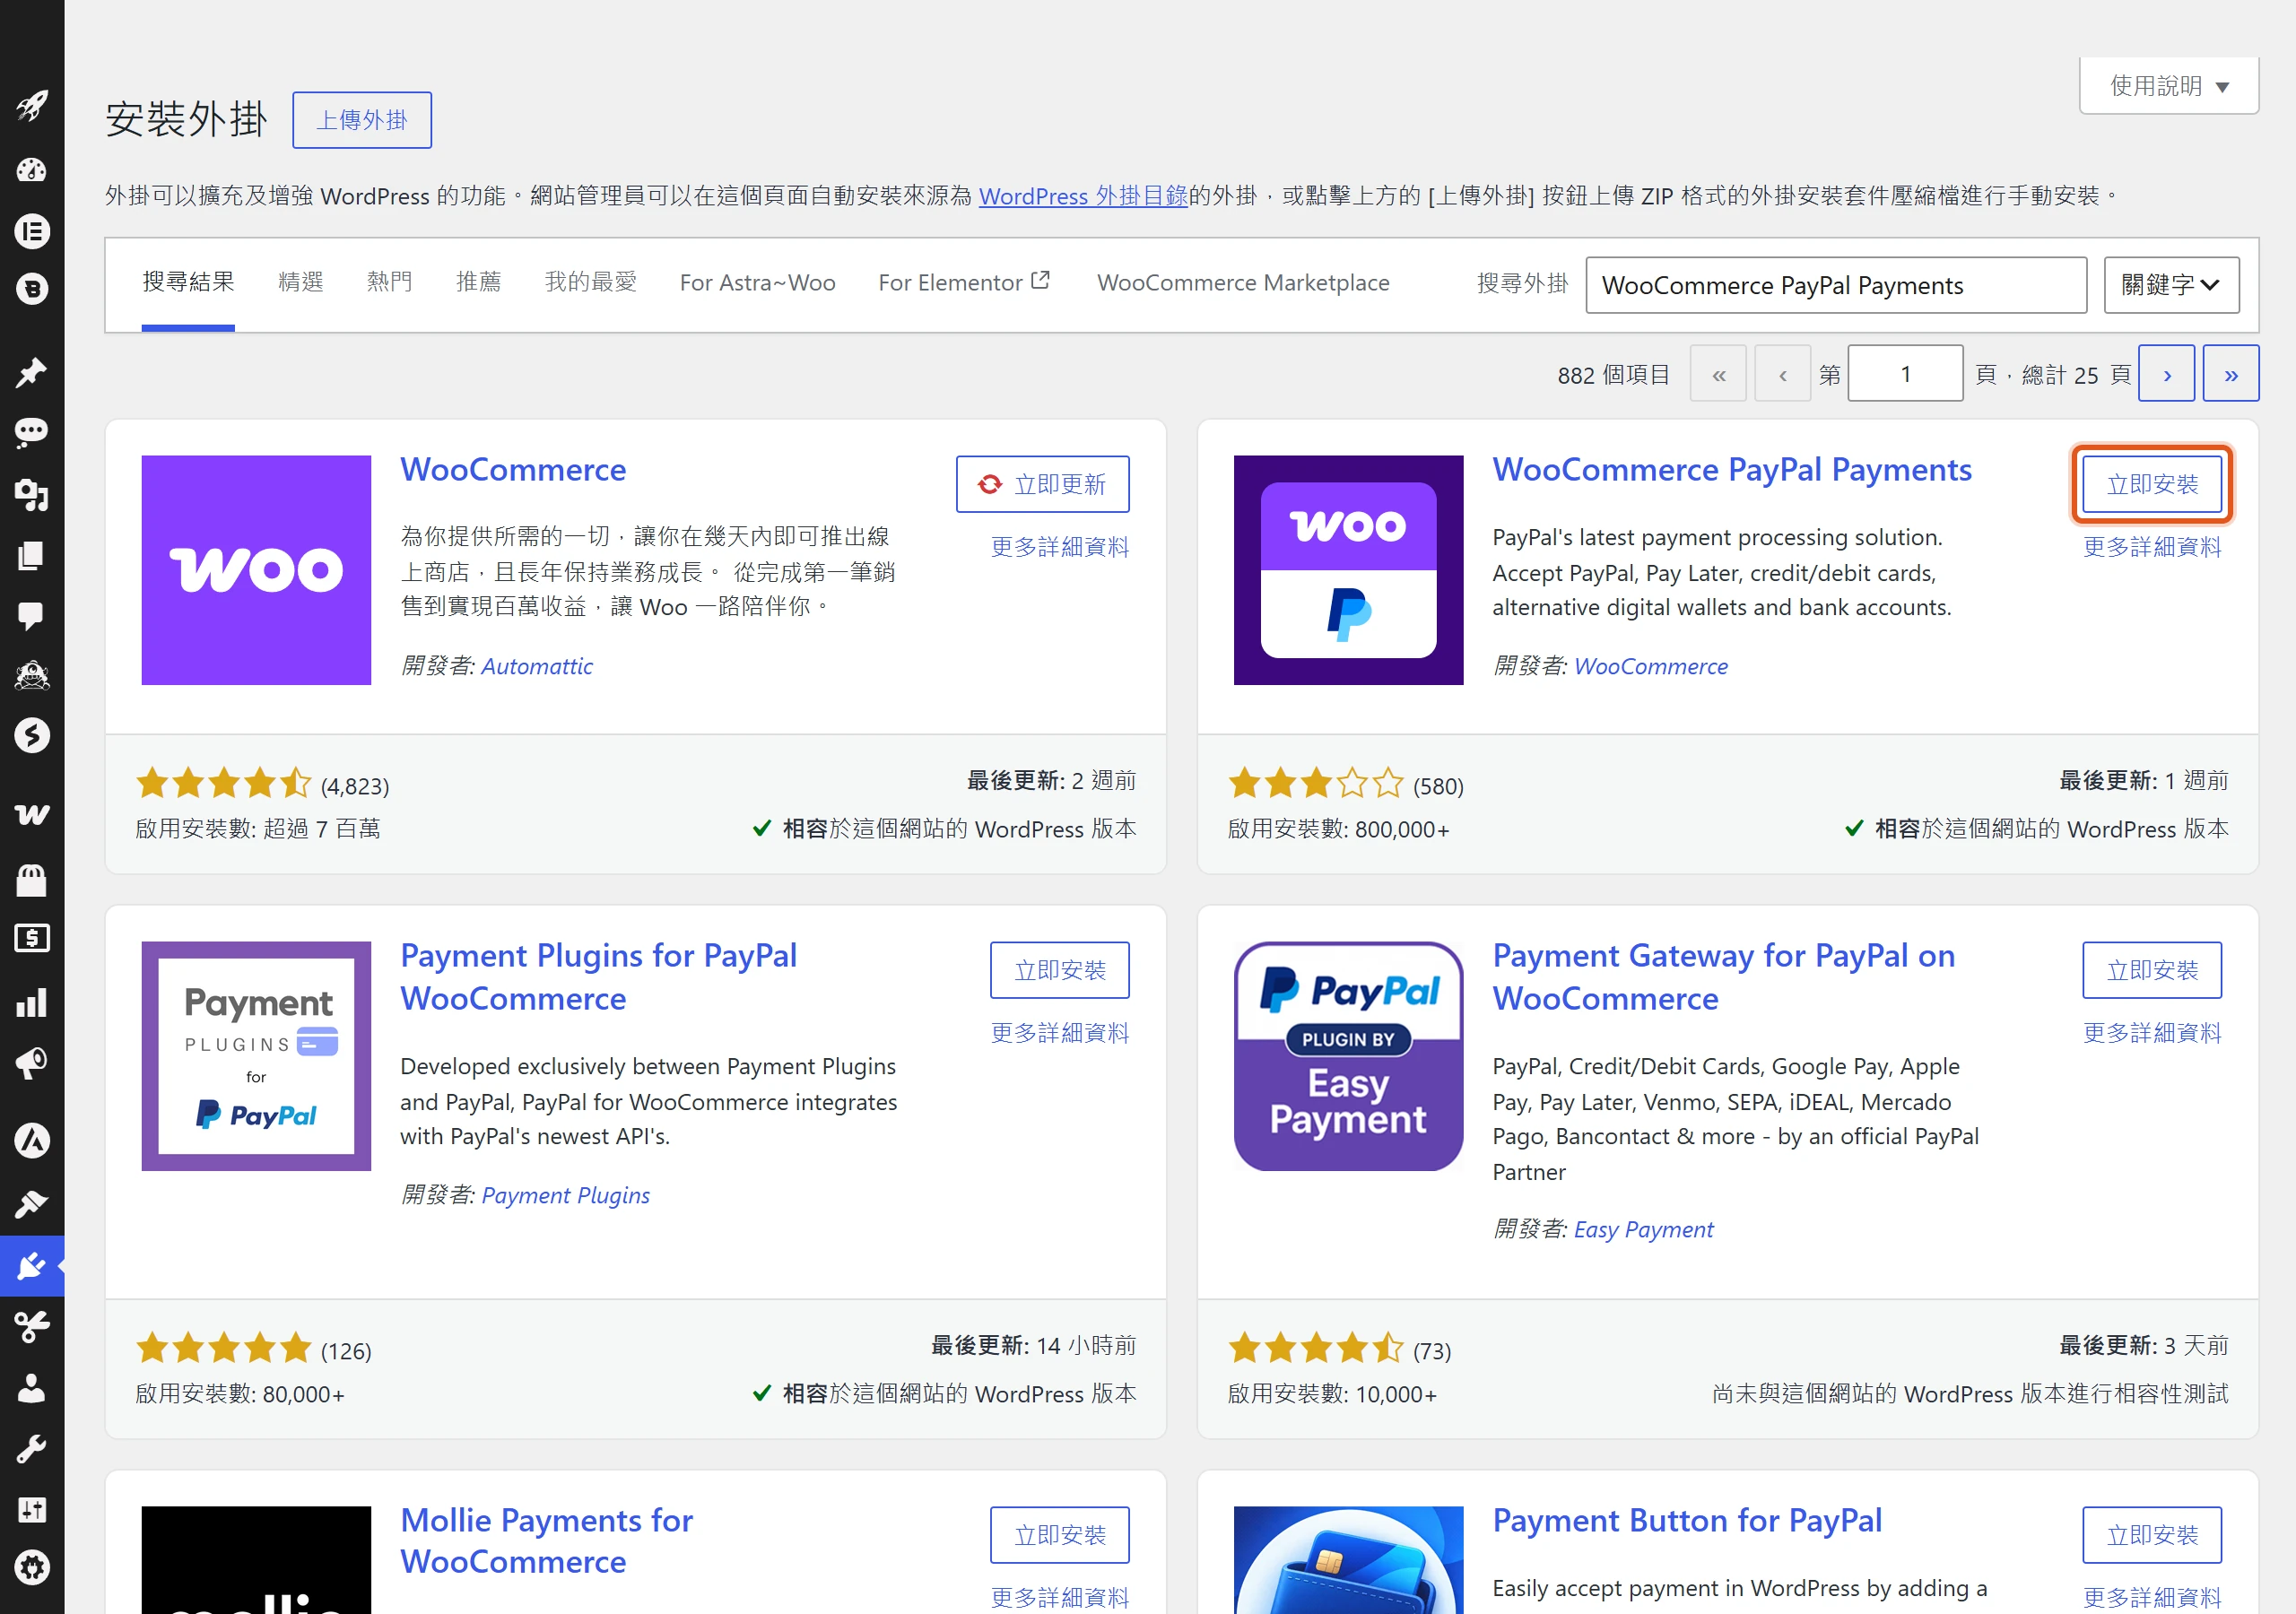Open the Payment Button for PayPal title

point(1687,1521)
